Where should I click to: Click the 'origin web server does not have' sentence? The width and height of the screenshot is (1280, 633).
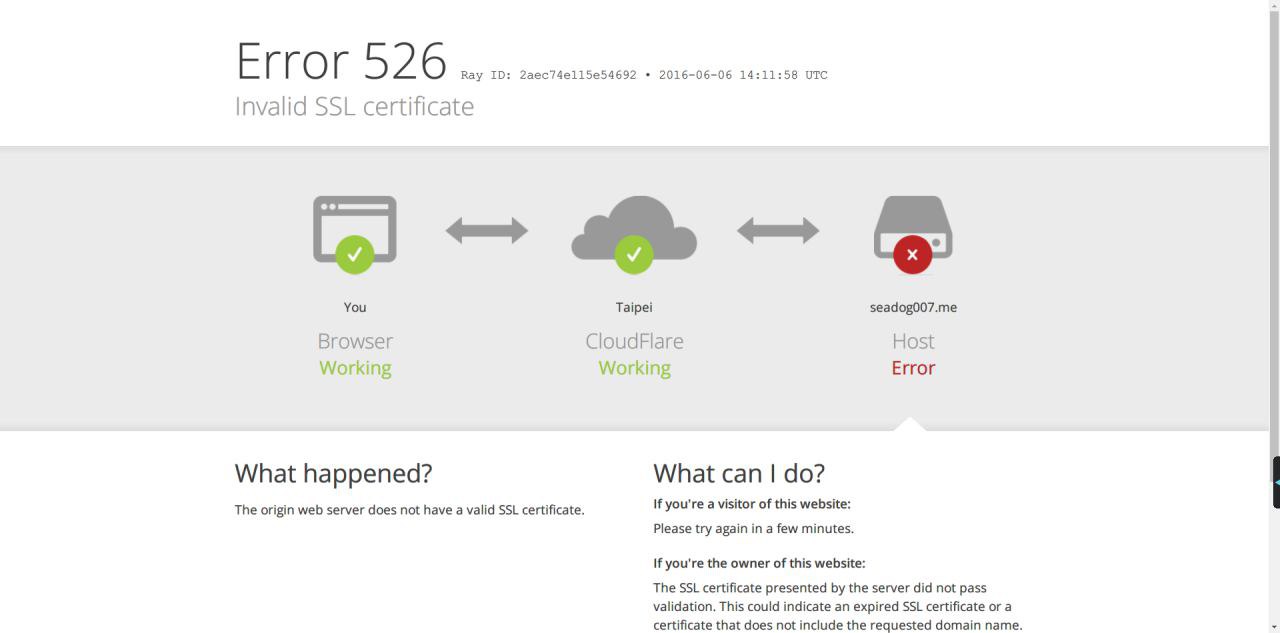click(409, 510)
